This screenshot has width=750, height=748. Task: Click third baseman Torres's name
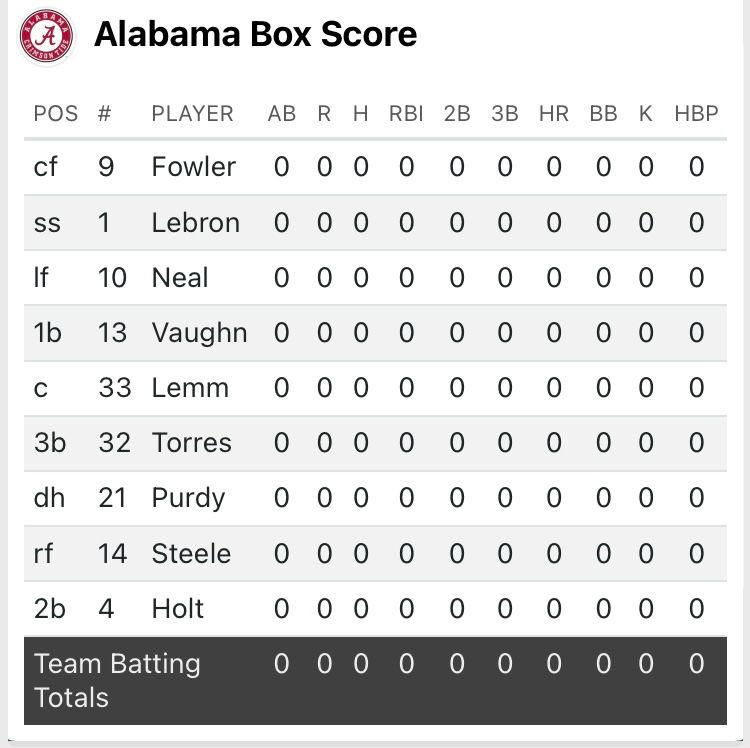click(191, 443)
